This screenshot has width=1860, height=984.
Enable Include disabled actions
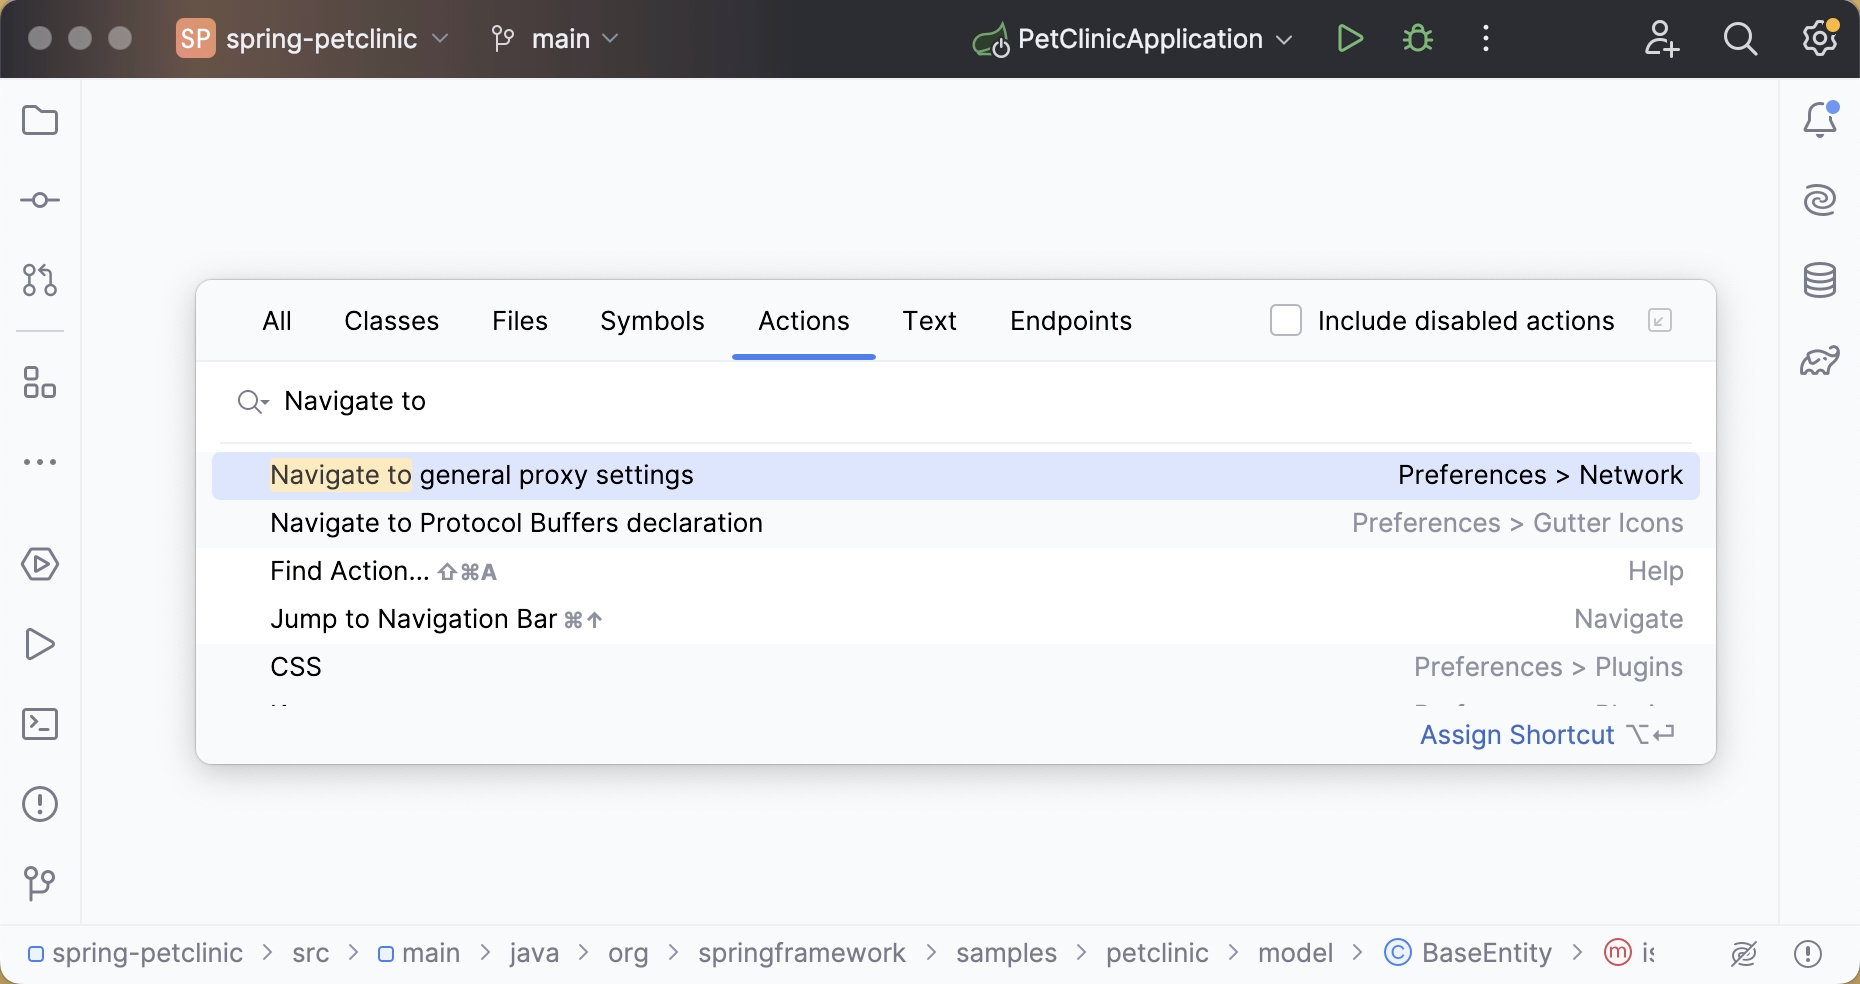[1285, 320]
